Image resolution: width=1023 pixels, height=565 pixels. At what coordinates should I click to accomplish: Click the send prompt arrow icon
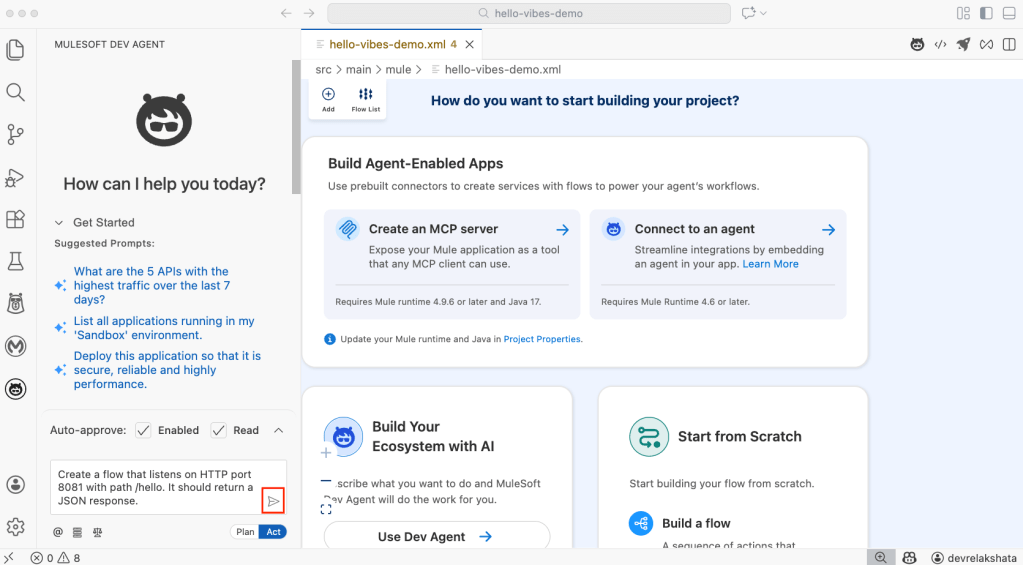273,501
